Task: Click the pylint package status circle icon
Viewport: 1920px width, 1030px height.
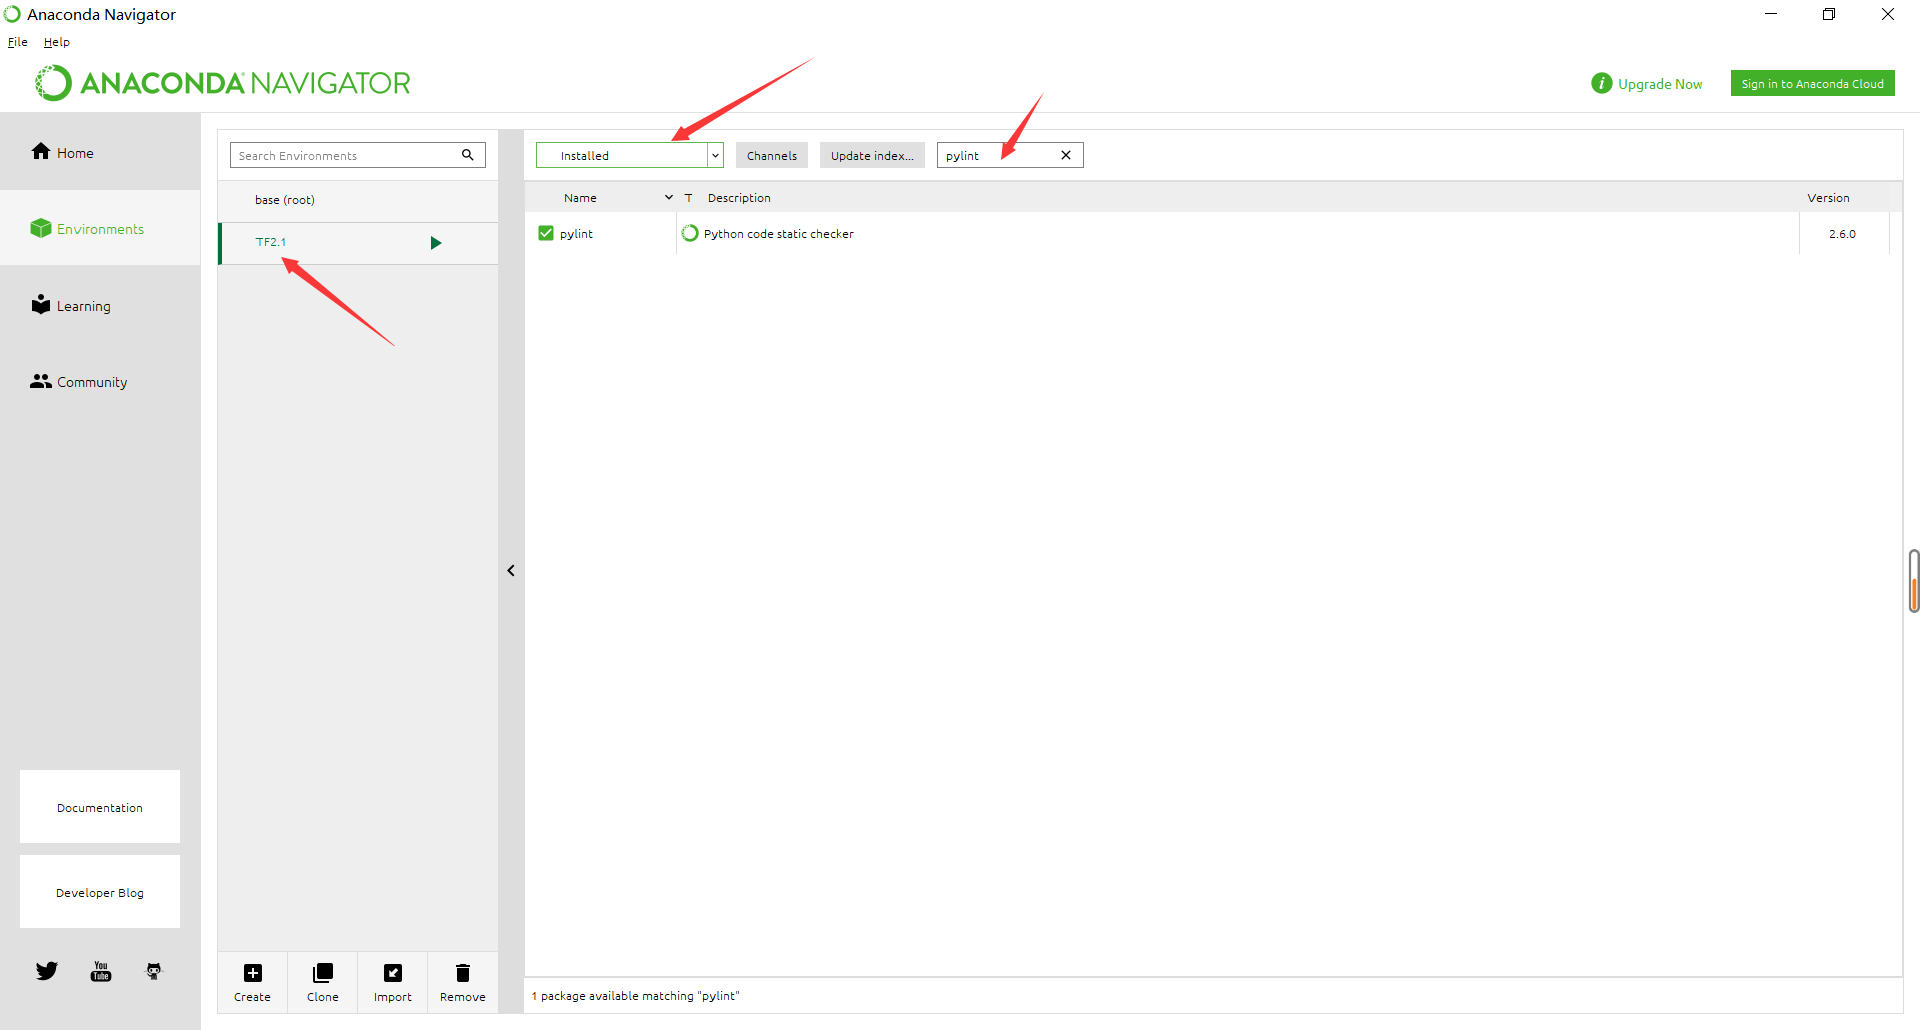Action: (x=690, y=233)
